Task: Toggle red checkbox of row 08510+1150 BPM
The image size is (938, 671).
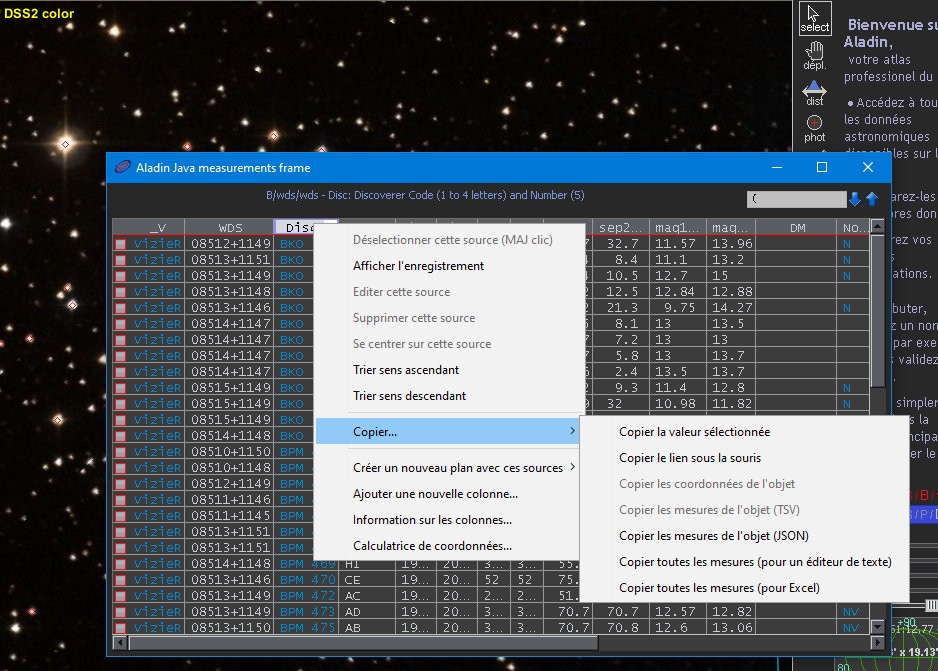Action: point(121,452)
